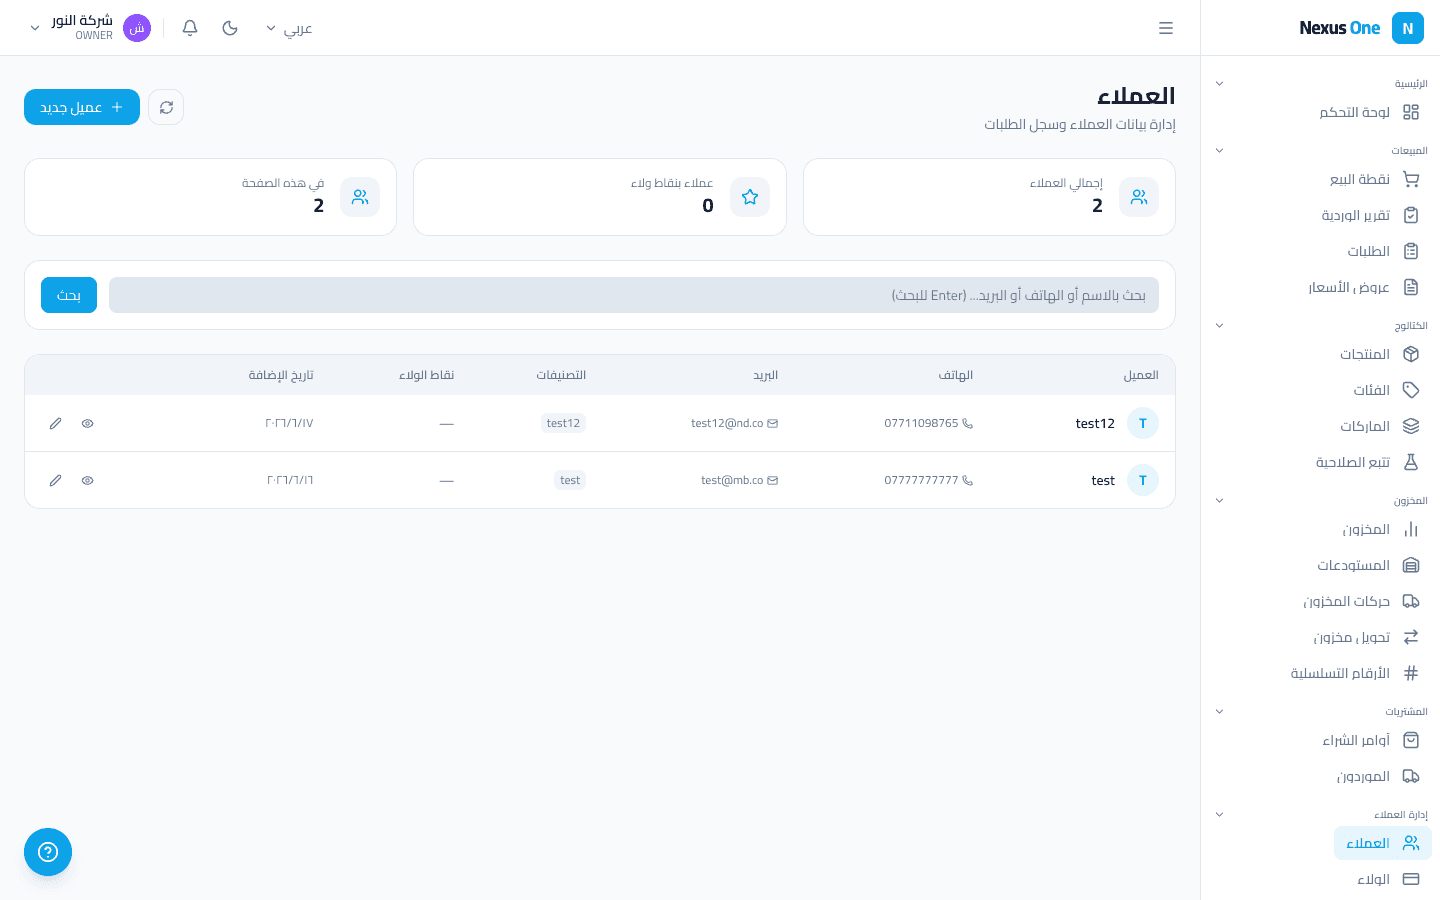Screen dimensions: 1440x900
Task: Open تحويل مخزون transfer page
Action: point(1367,637)
